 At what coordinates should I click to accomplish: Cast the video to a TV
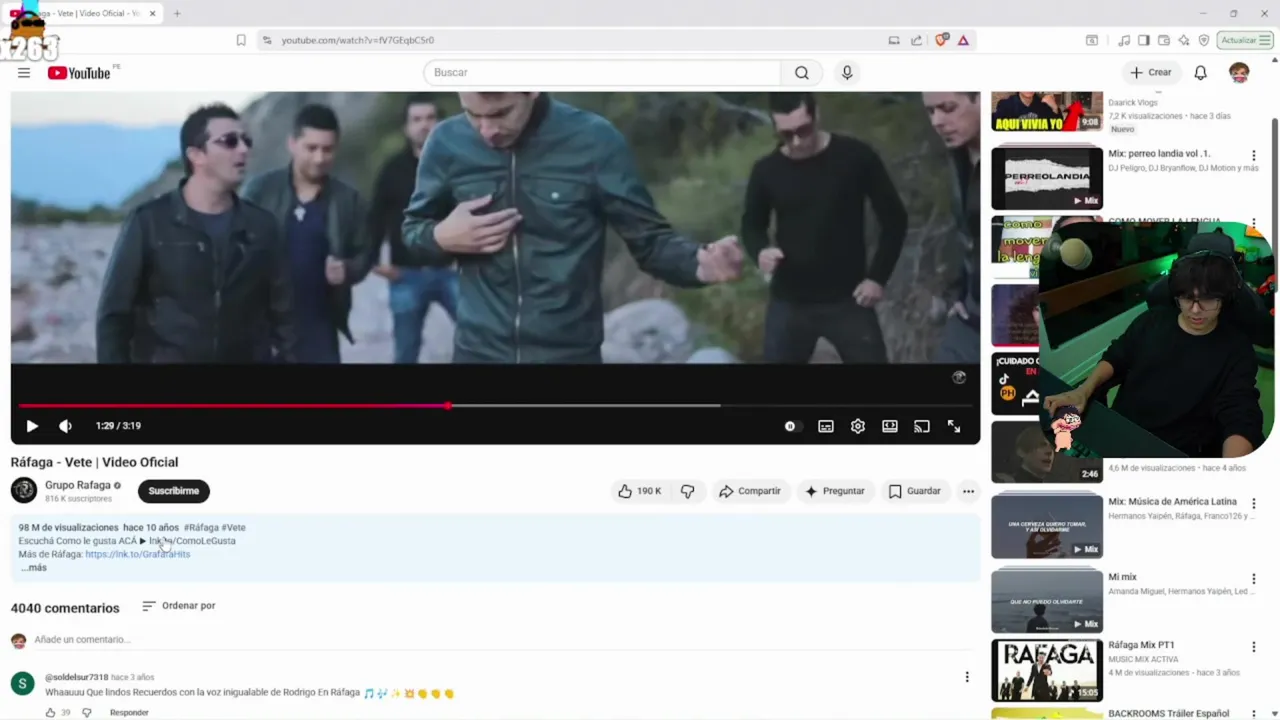[x=922, y=426]
